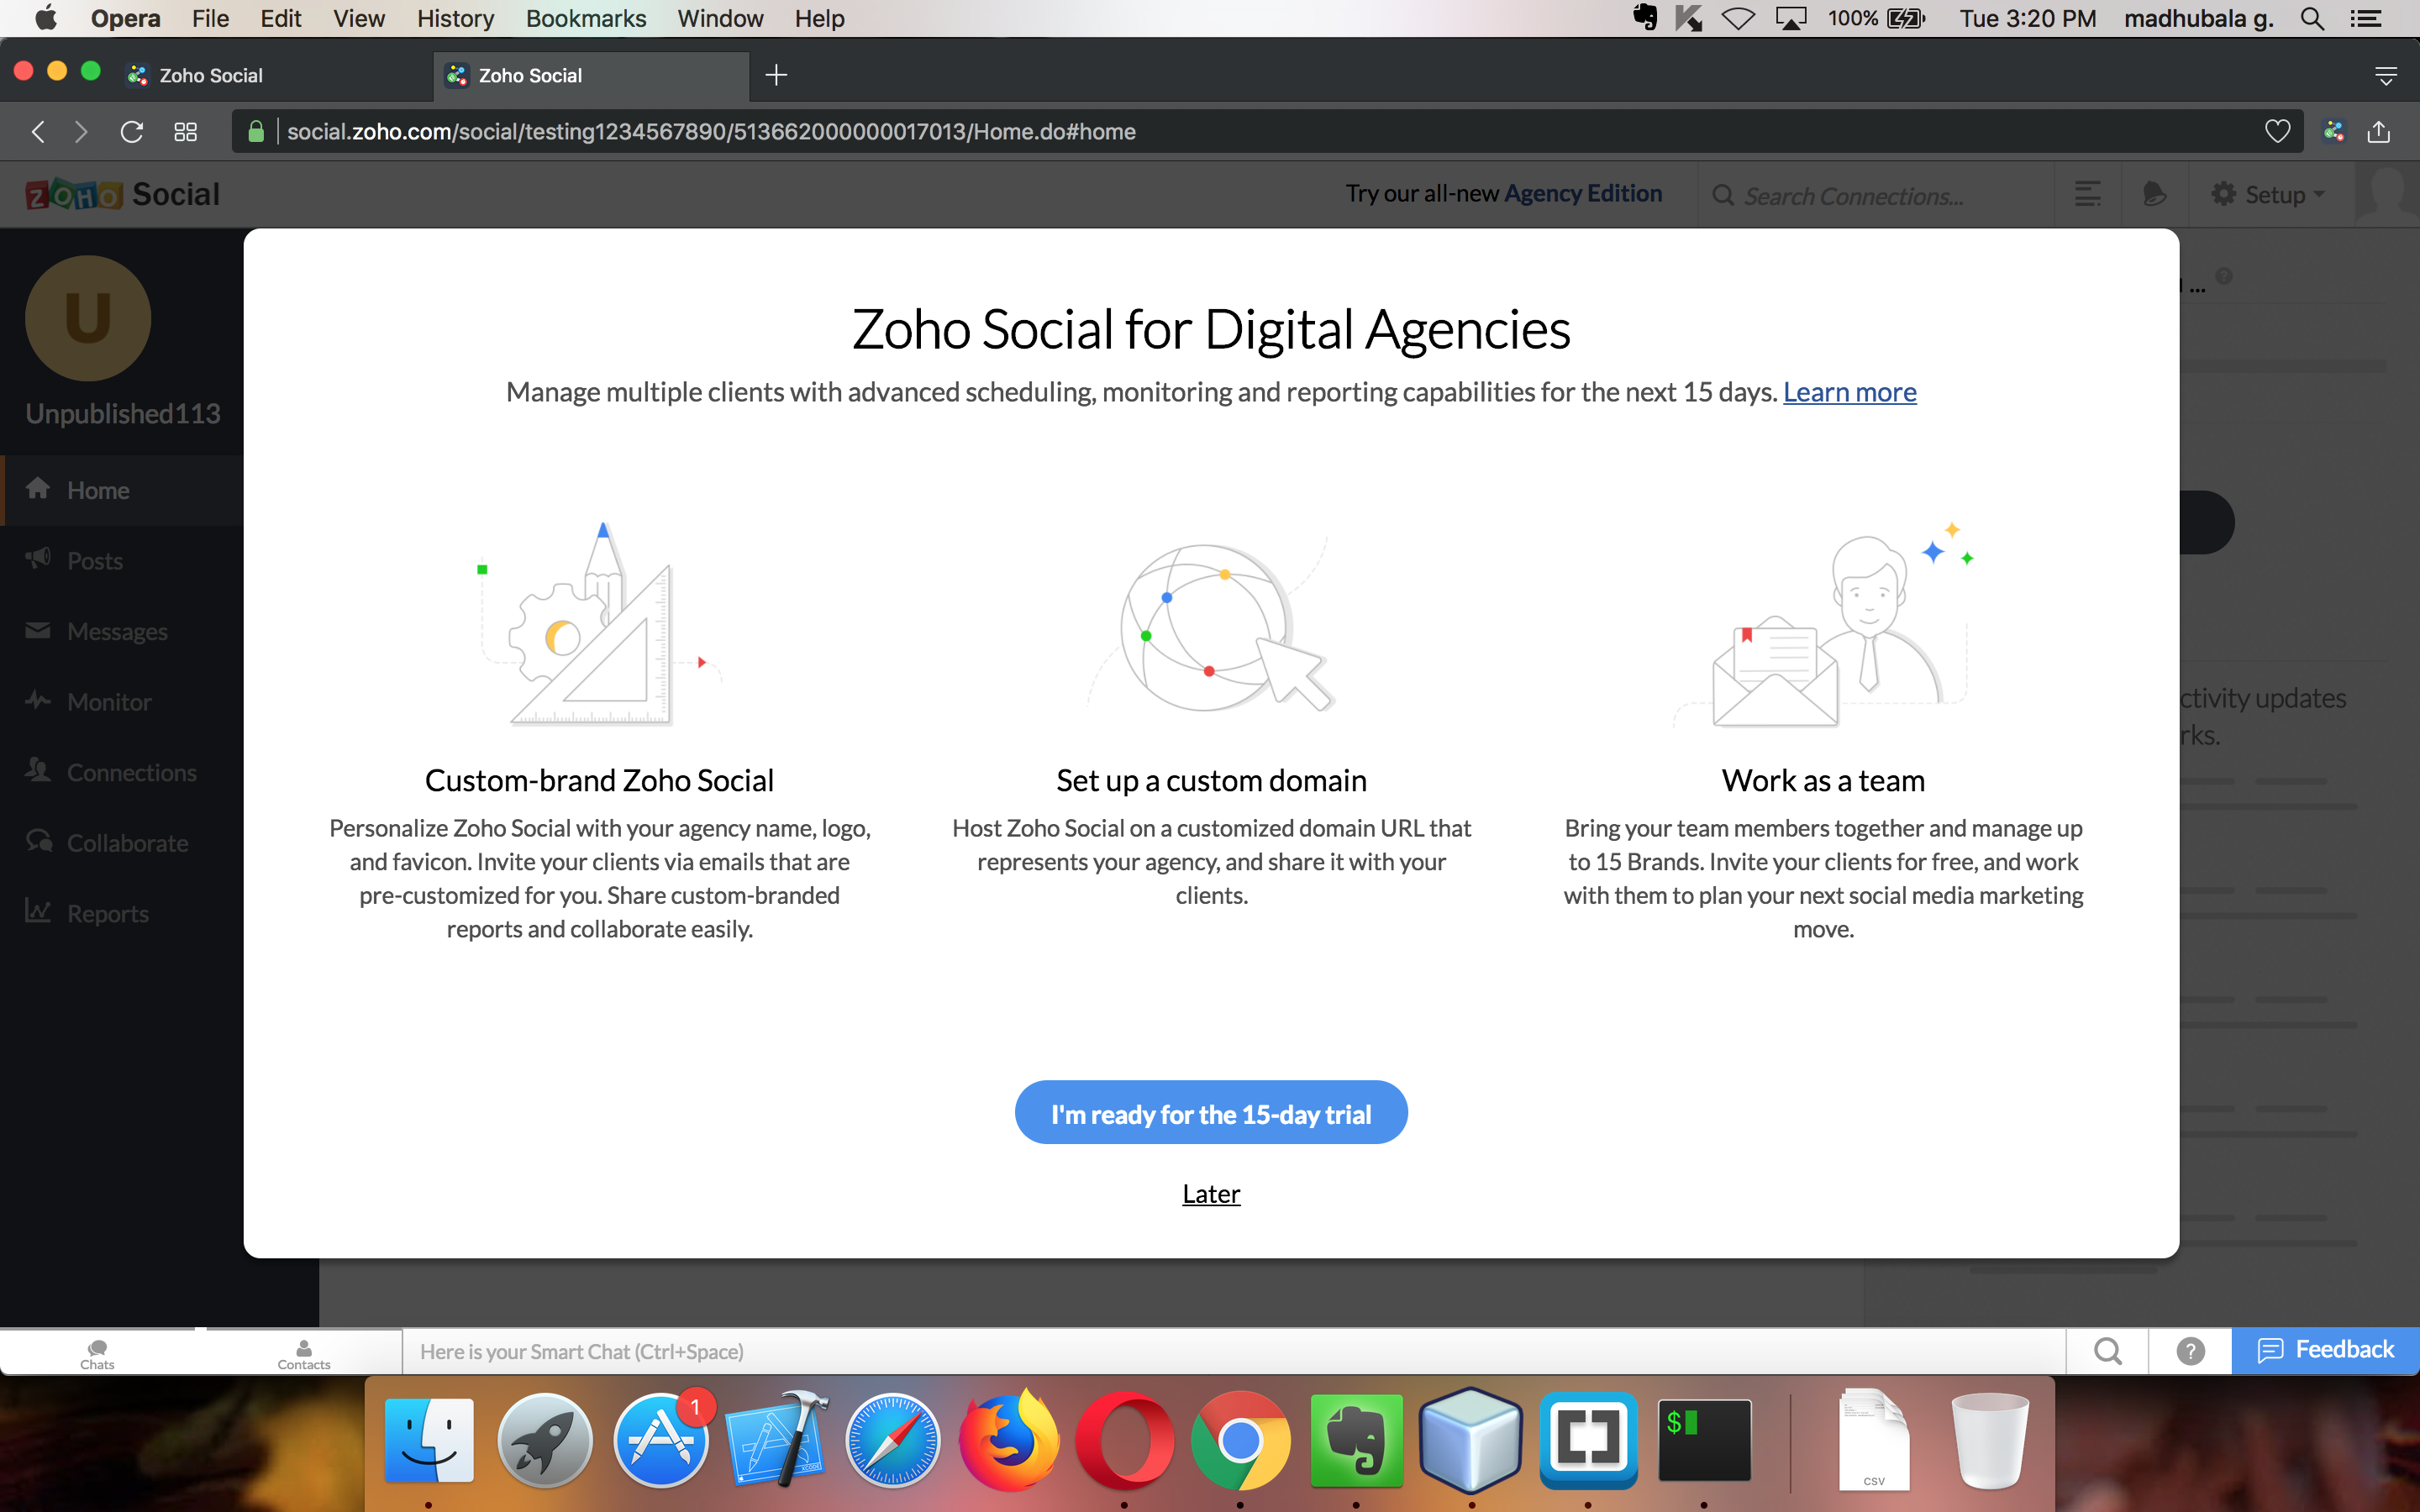Open Reports in the sidebar
Image resolution: width=2420 pixels, height=1512 pixels.
pos(122,913)
